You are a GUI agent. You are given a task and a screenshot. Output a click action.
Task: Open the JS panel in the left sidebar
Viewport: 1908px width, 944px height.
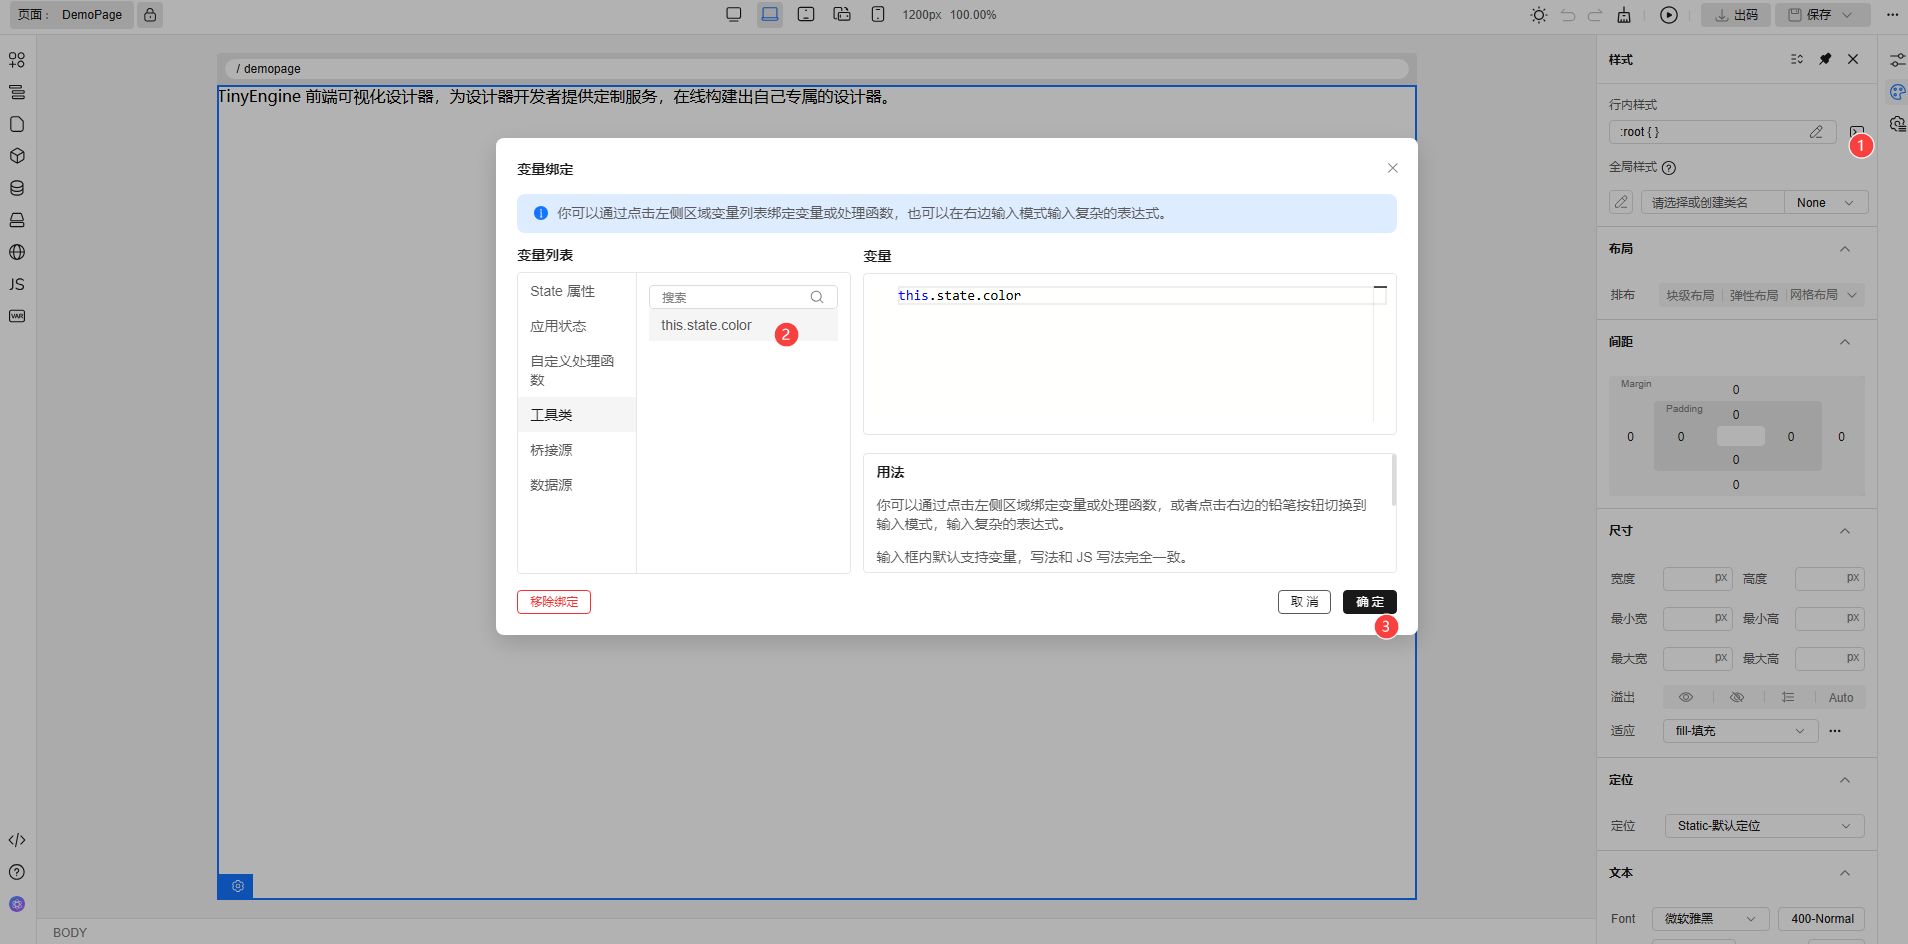(x=16, y=284)
